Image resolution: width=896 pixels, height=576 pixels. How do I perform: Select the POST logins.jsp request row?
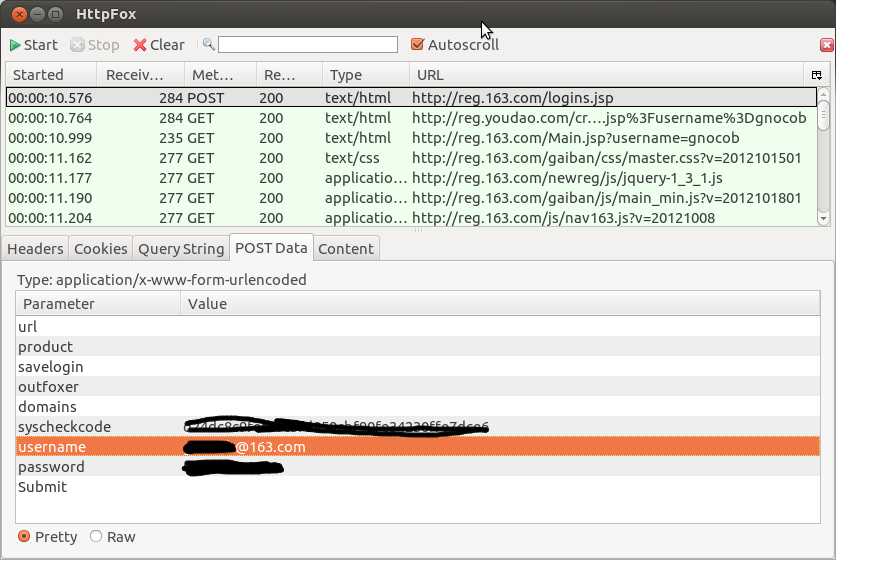coord(411,98)
